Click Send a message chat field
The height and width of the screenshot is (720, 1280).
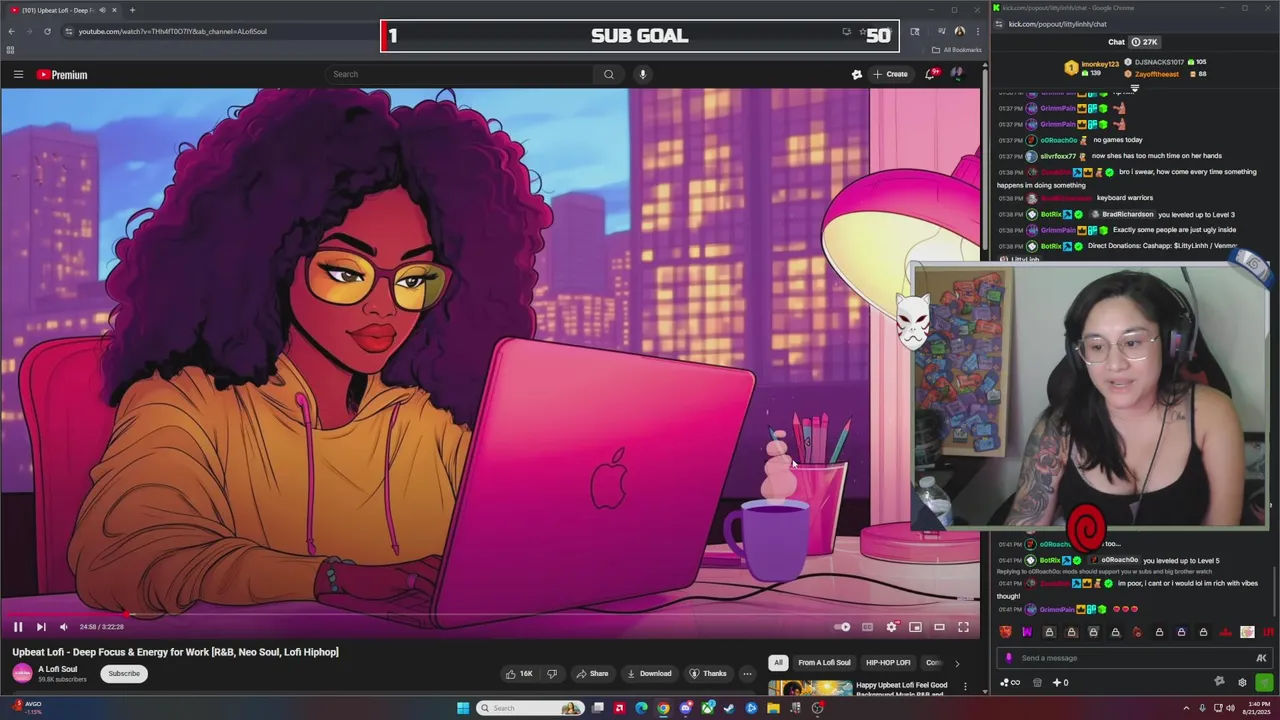point(1134,658)
